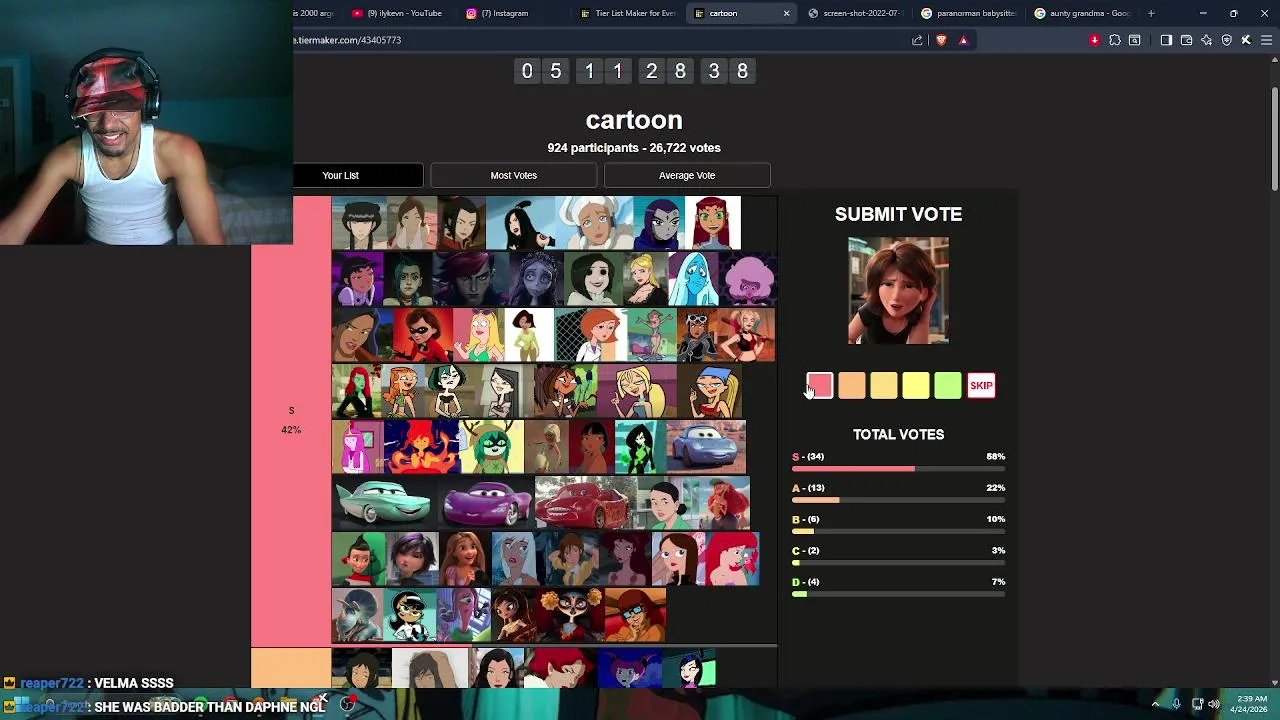Vote S tier with the red swatch

coord(819,385)
